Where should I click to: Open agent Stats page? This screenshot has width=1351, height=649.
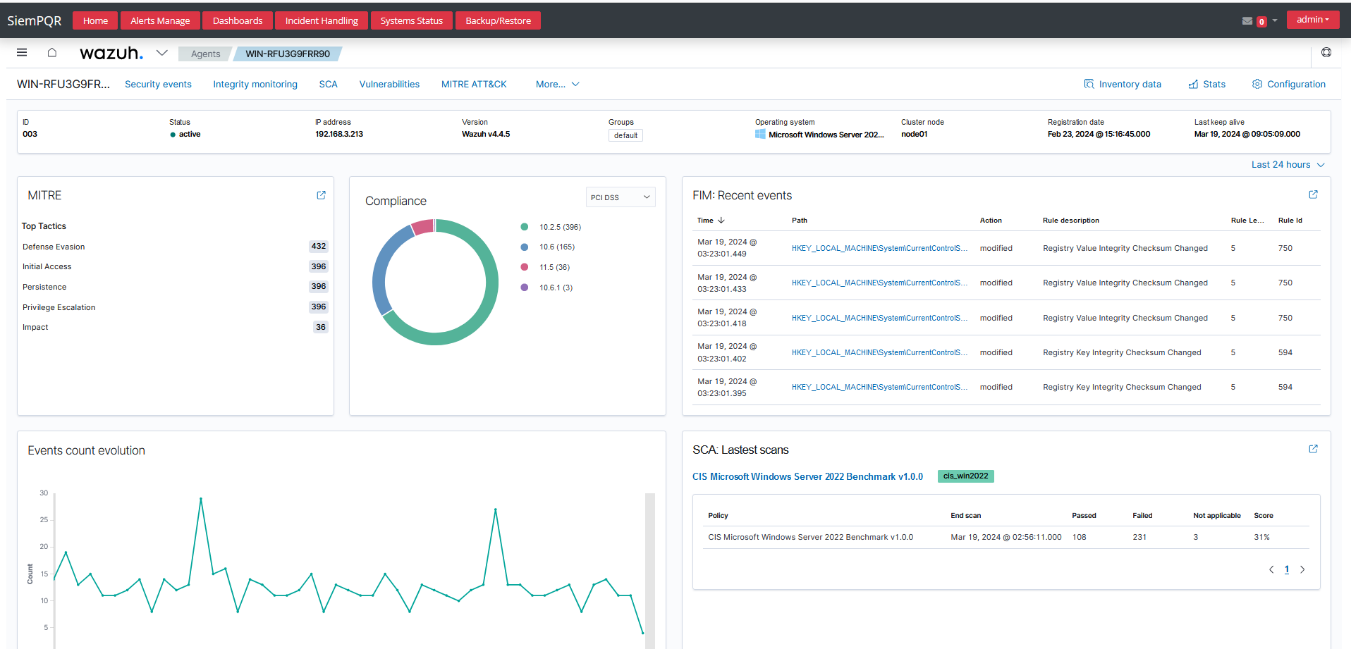click(1207, 84)
